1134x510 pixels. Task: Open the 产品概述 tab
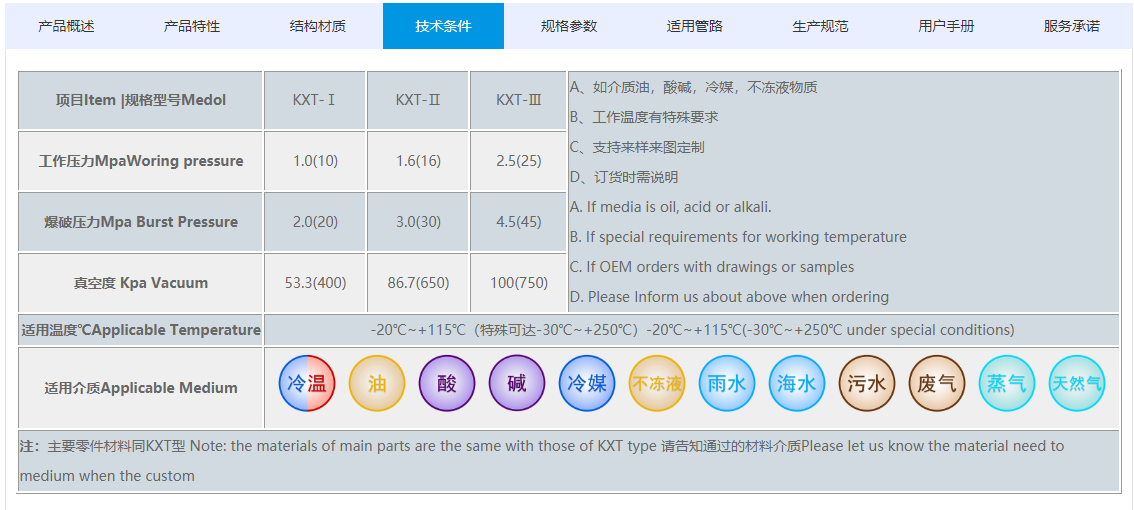coord(66,26)
